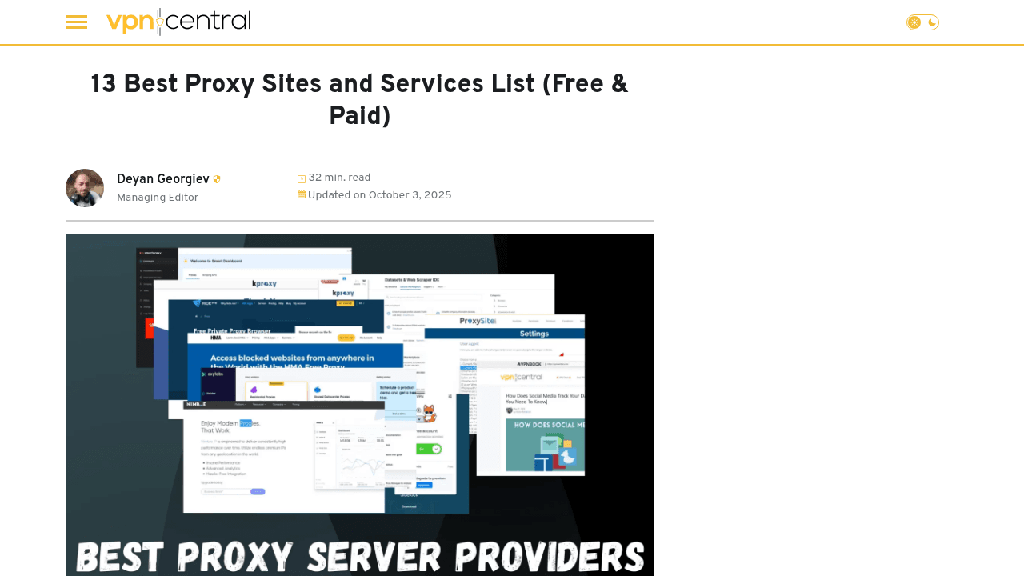Screen dimensions: 1024x576
Task: Select the '32 min. read' text
Action: 340,178
